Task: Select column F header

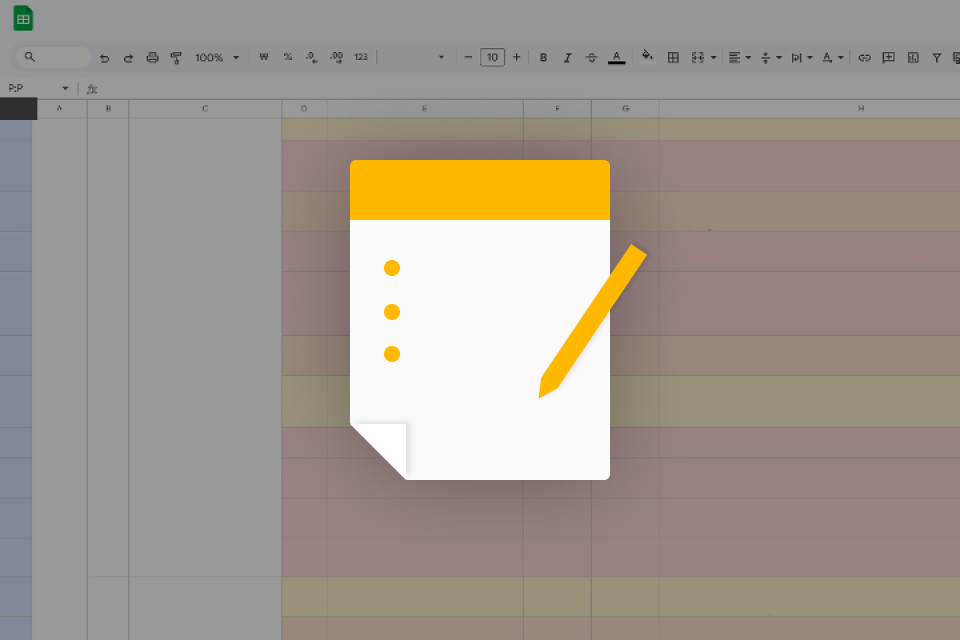Action: click(557, 108)
